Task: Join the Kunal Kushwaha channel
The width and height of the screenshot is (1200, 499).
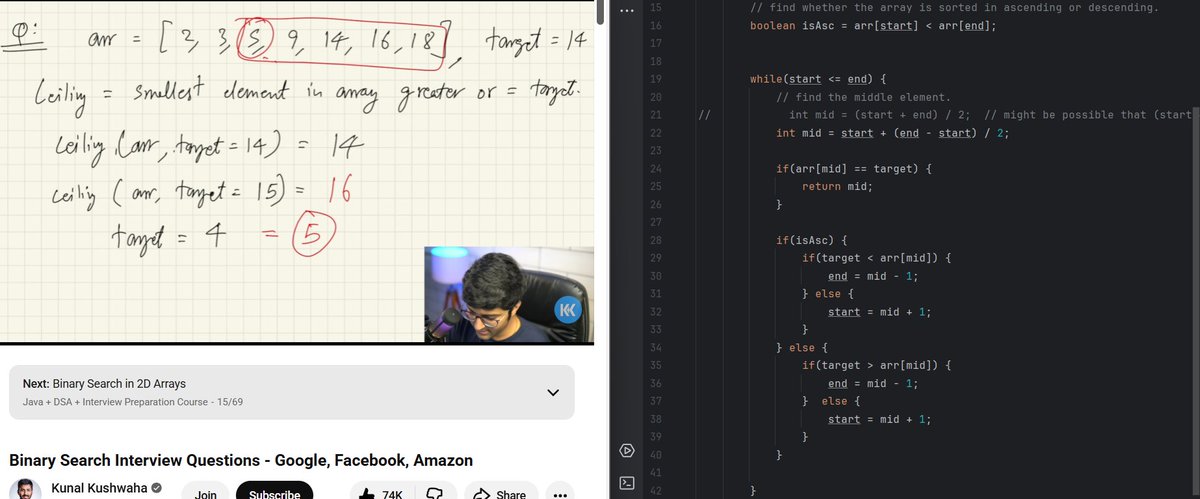Action: [x=206, y=494]
